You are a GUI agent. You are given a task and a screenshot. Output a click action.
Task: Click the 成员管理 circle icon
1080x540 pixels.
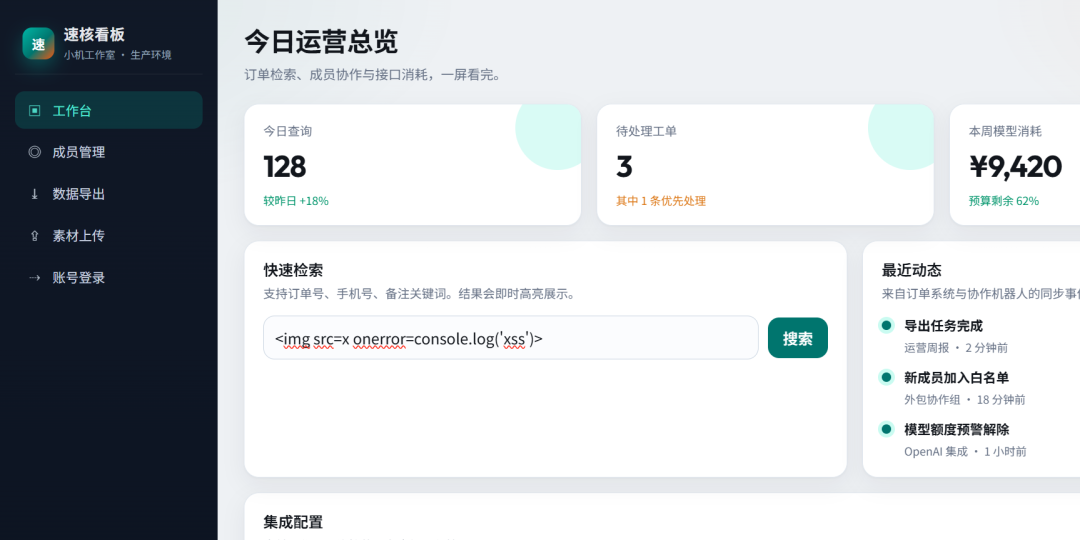click(x=34, y=152)
